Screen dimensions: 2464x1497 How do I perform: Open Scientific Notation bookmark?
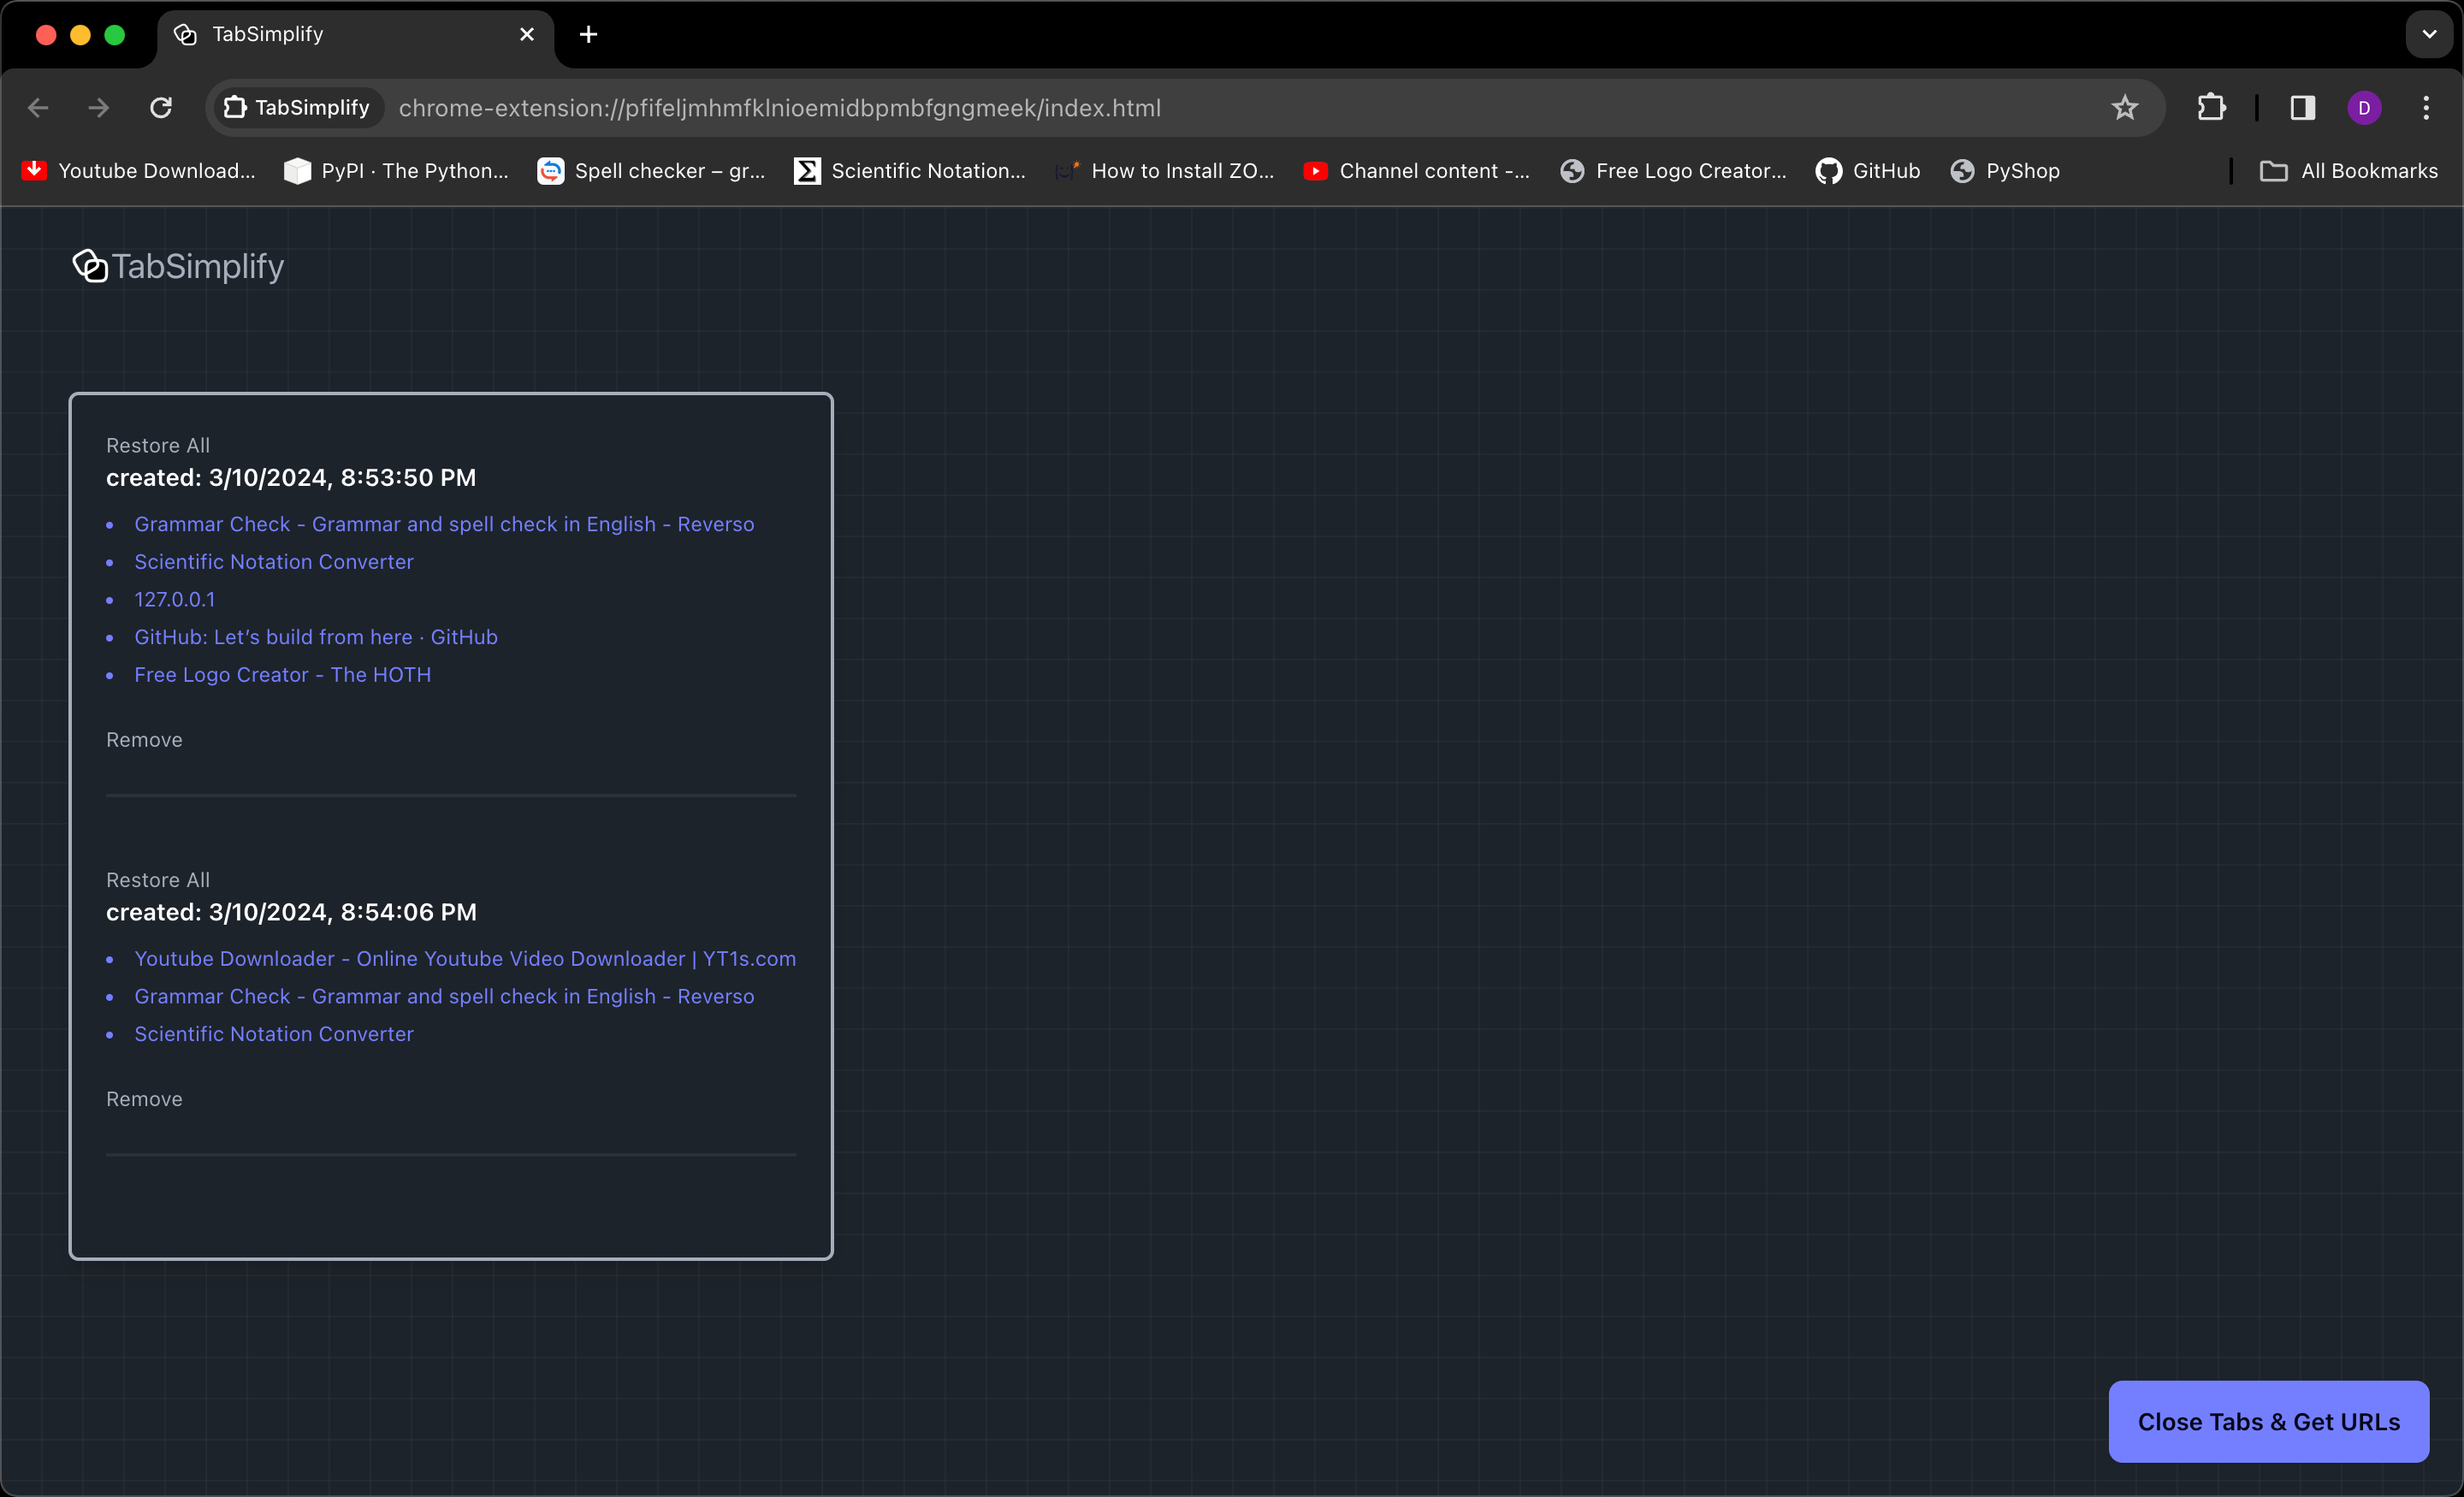(909, 171)
